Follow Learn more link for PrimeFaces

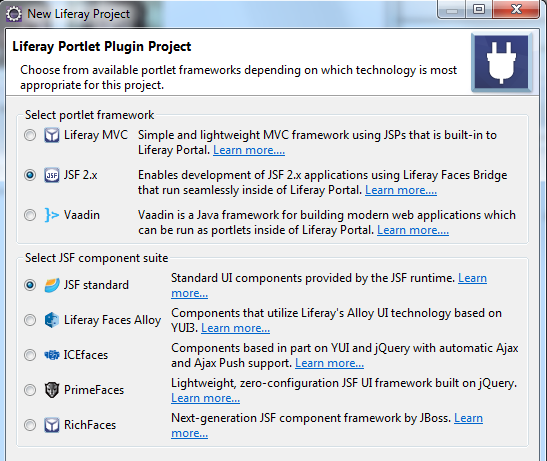[205, 398]
